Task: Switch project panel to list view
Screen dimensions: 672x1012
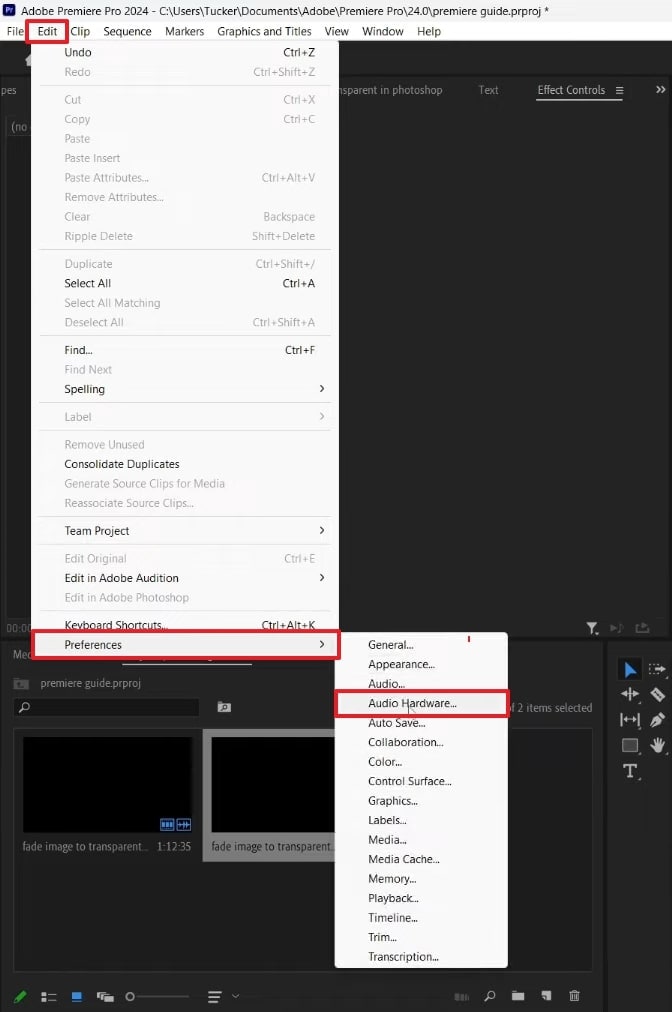Action: tap(48, 997)
